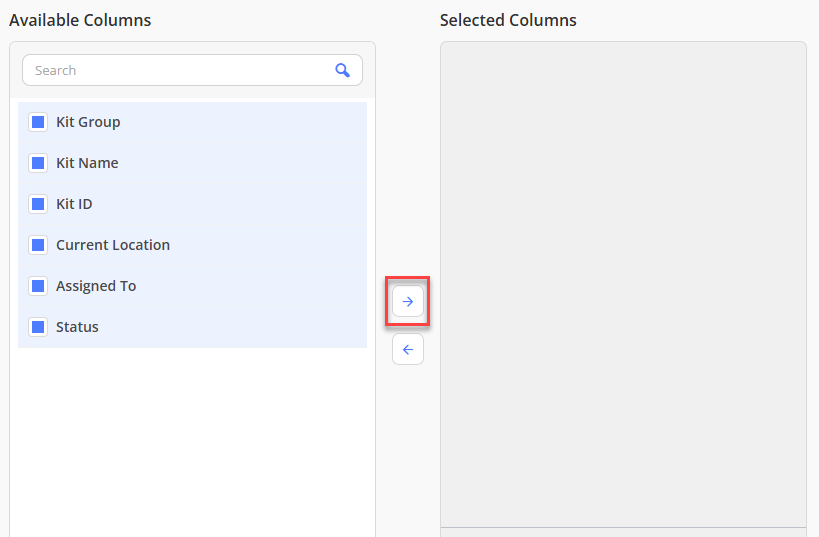Click empty area below the Status row
819x537 pixels.
point(192,441)
